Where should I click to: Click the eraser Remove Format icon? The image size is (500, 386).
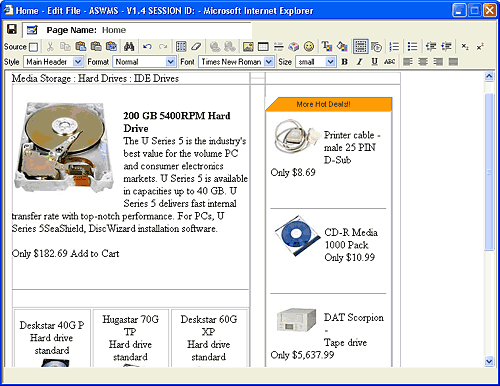tap(196, 46)
